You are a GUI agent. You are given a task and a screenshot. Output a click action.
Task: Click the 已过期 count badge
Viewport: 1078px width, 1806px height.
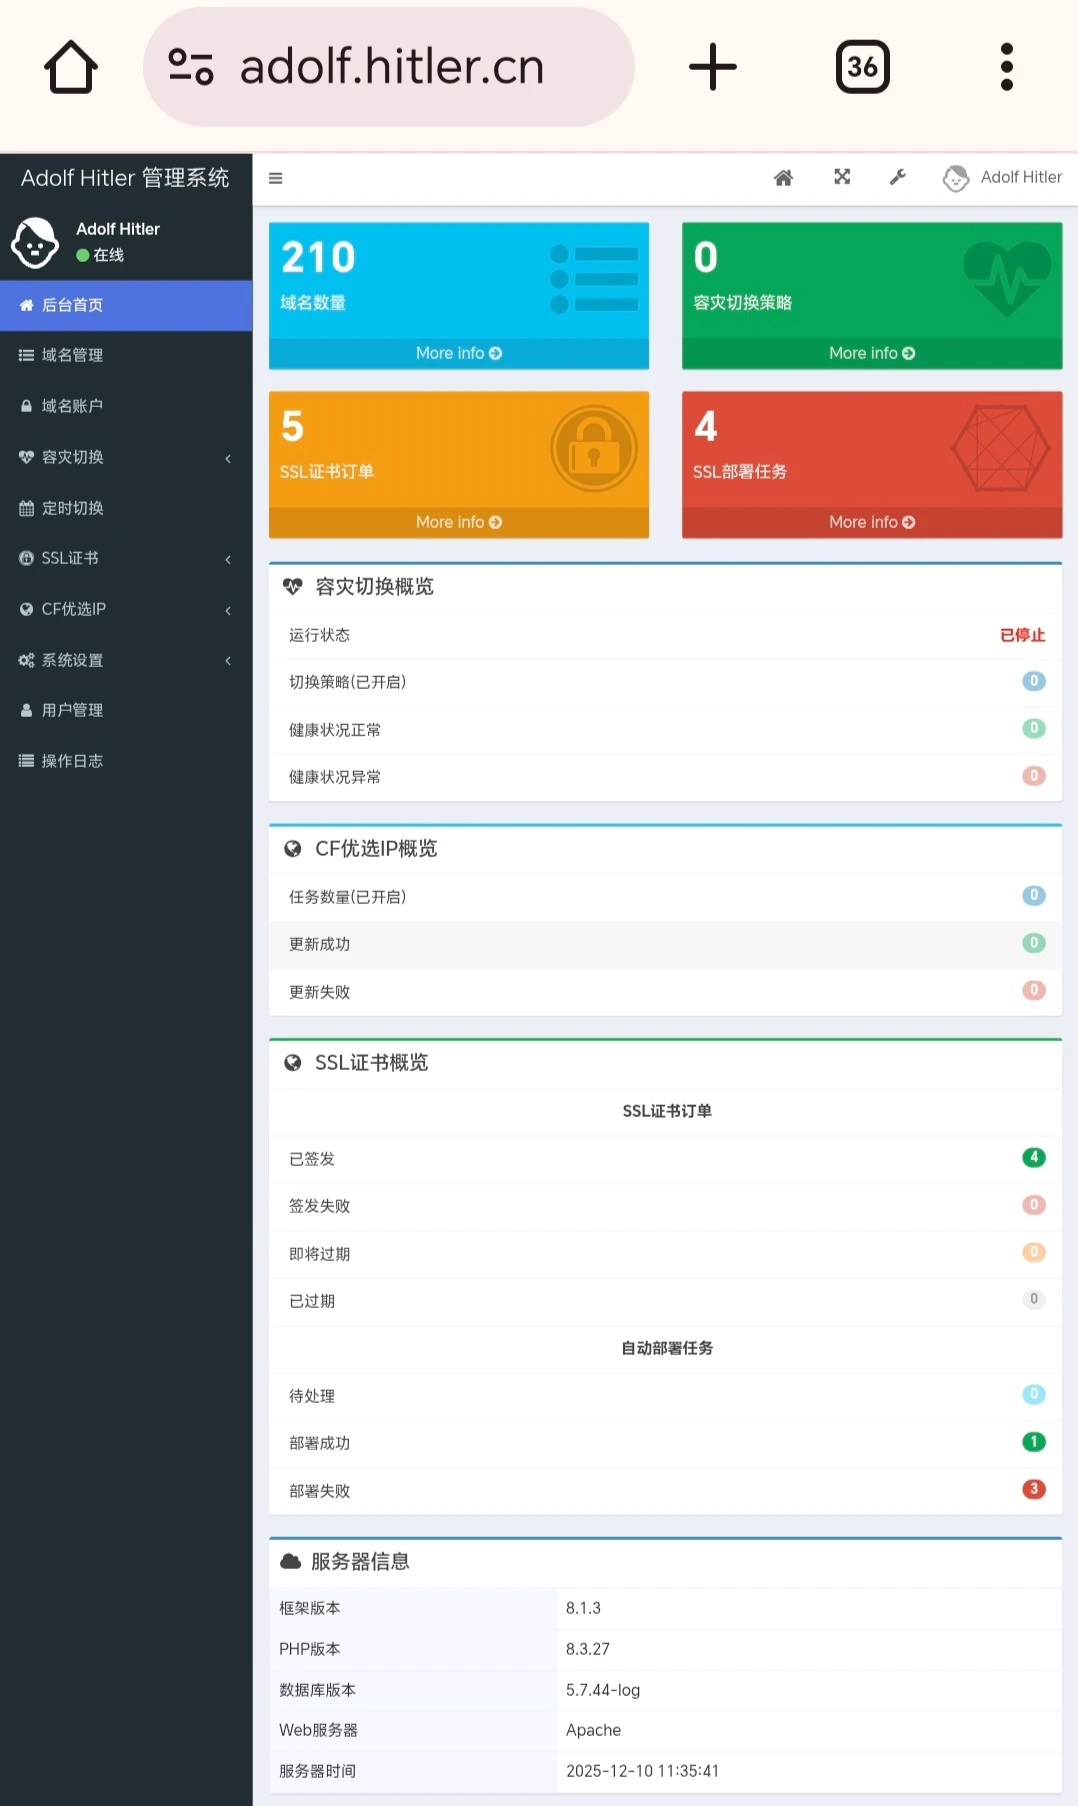pos(1034,1299)
